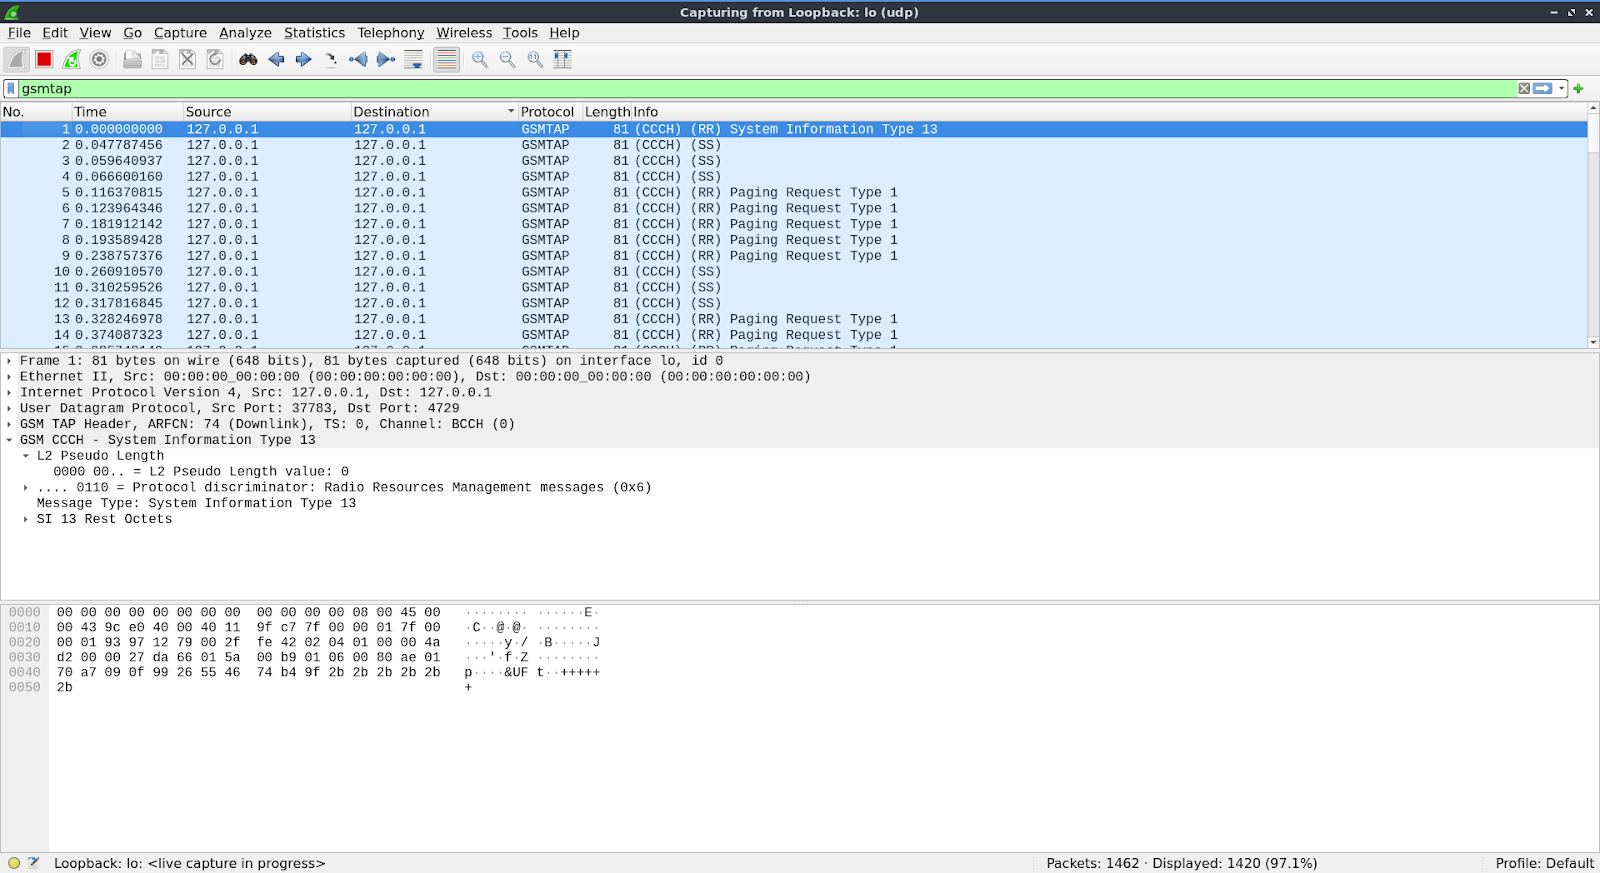The height and width of the screenshot is (873, 1600).
Task: Open the File menu
Action: (19, 33)
